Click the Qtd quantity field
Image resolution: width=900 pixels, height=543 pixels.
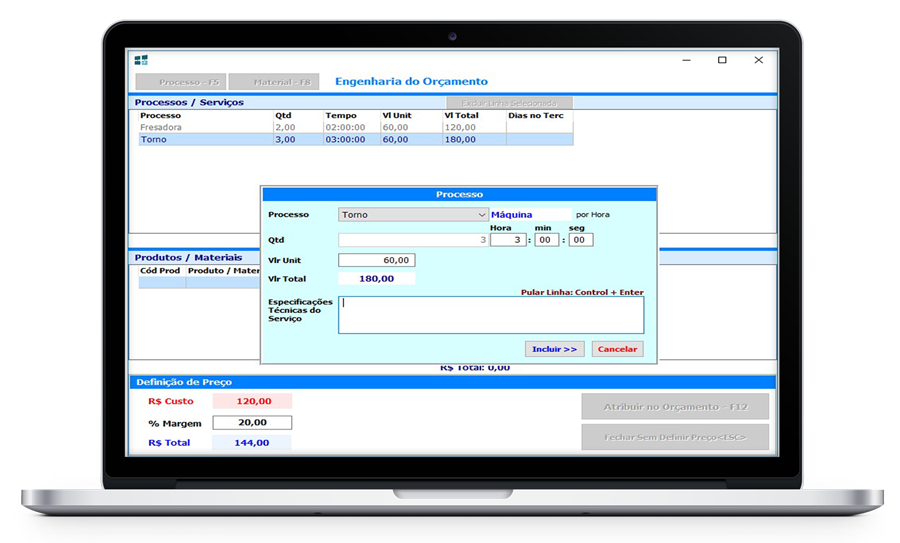[x=412, y=240]
